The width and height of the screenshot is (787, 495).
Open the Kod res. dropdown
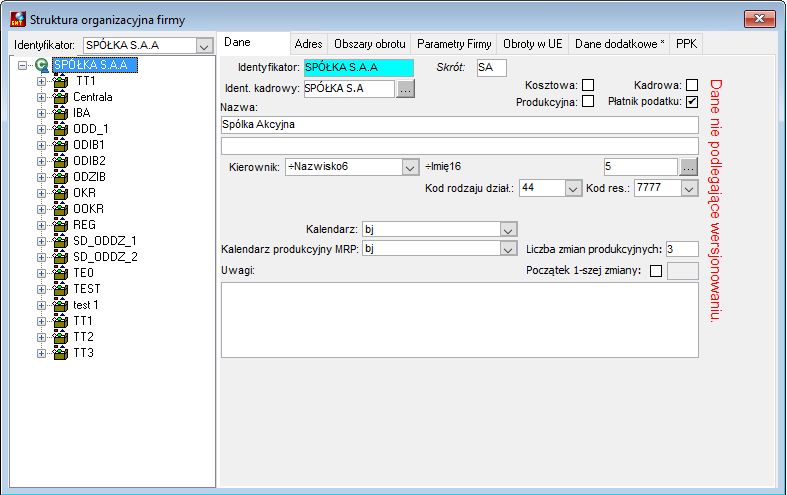(x=689, y=189)
